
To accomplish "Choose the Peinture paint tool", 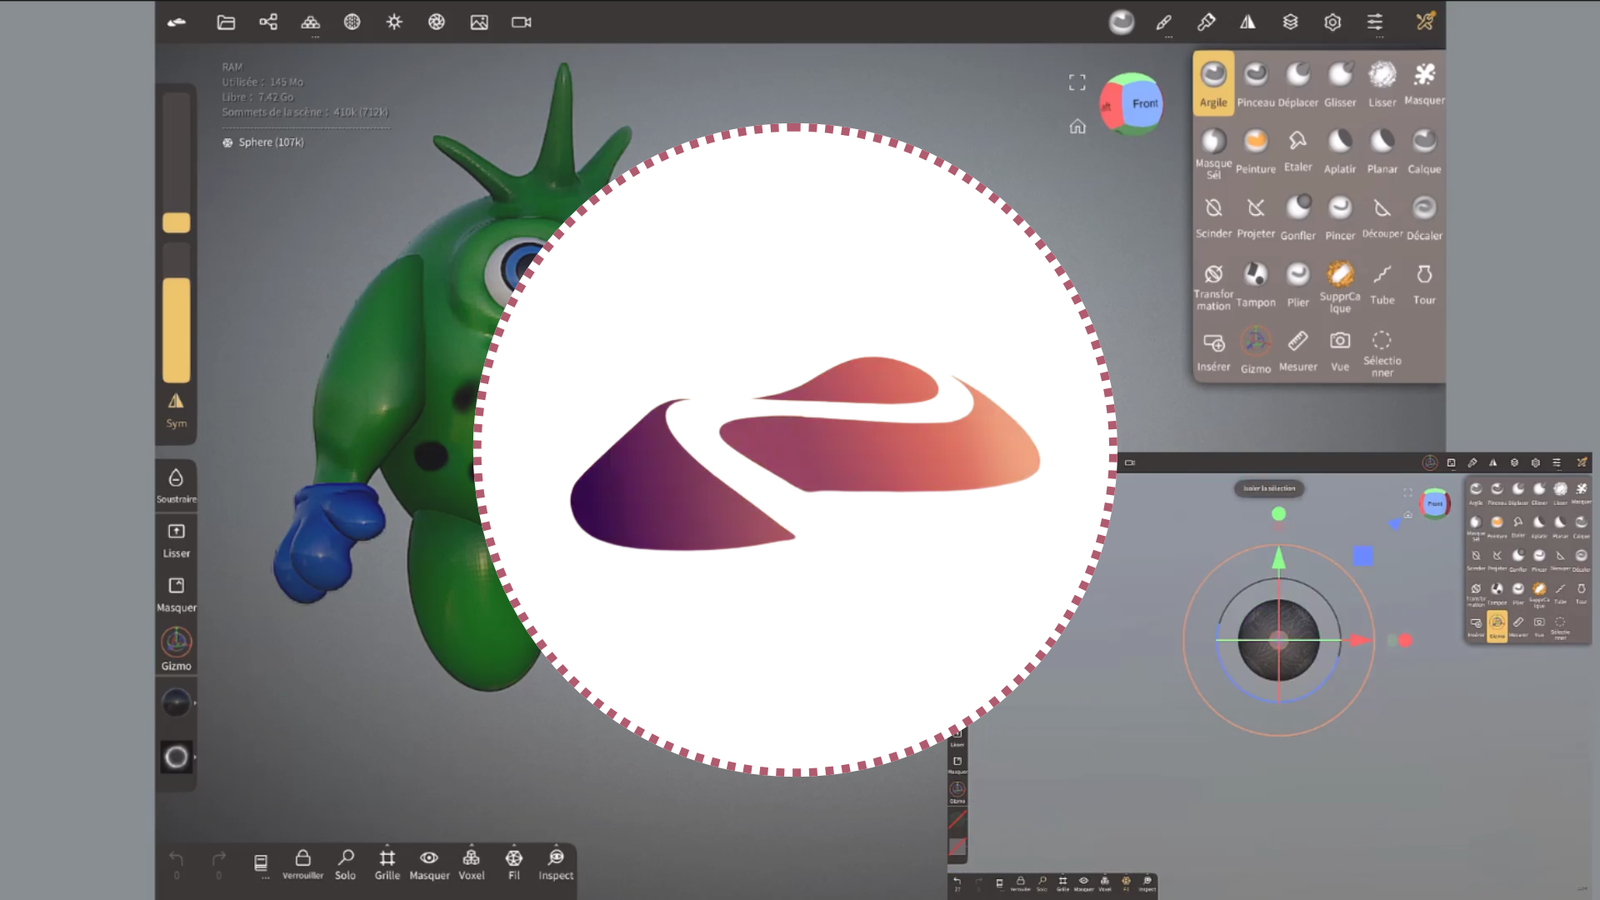I will coord(1255,150).
